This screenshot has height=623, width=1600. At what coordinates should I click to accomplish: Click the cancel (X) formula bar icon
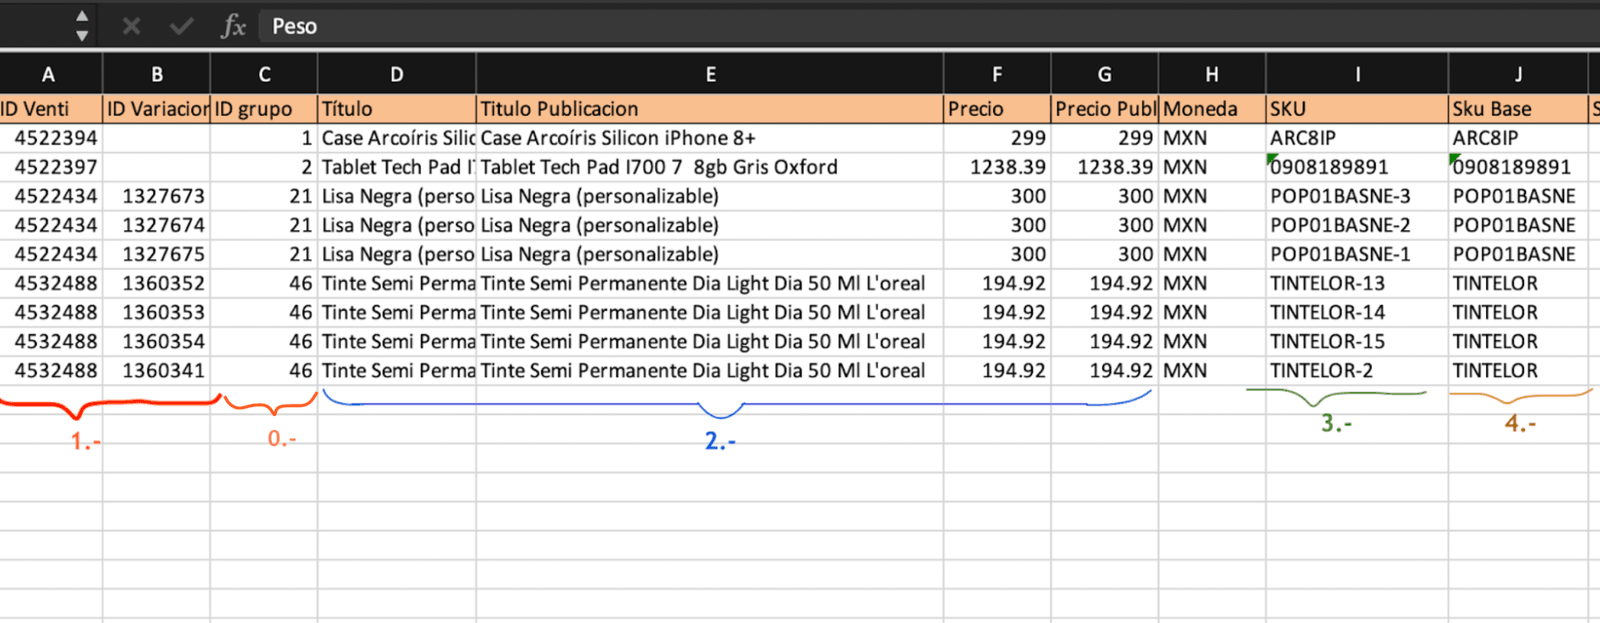(131, 26)
